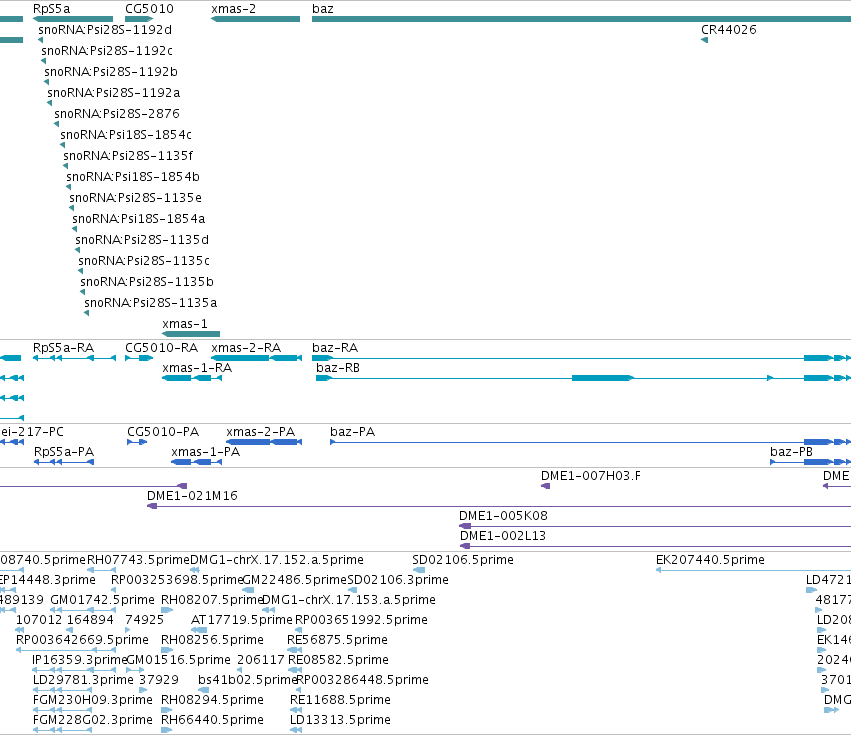The height and width of the screenshot is (735, 851).
Task: Click the RP003642669.5prime EST label
Action: pos(82,640)
